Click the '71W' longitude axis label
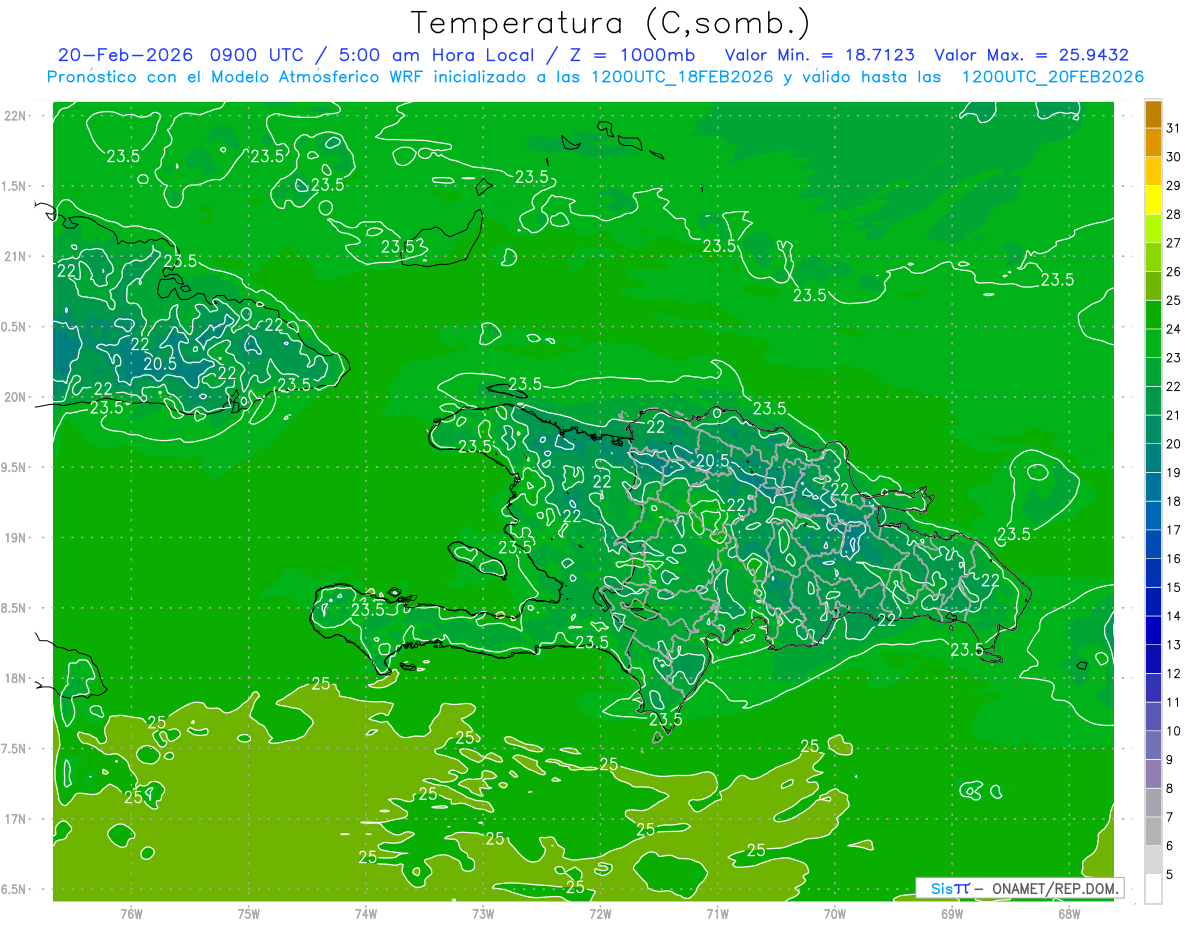Viewport: 1200px width, 927px height. point(717,913)
